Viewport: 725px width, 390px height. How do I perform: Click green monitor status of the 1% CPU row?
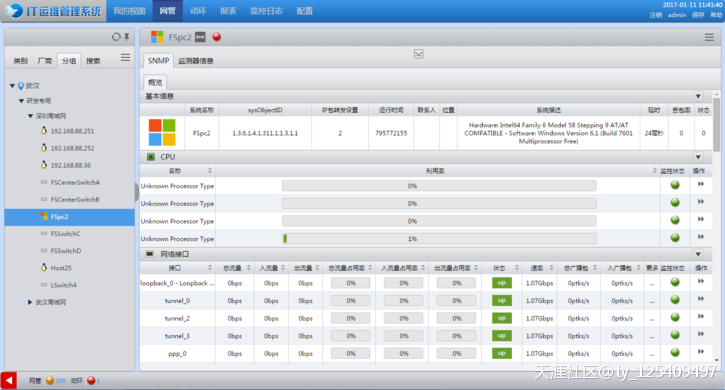(x=675, y=238)
